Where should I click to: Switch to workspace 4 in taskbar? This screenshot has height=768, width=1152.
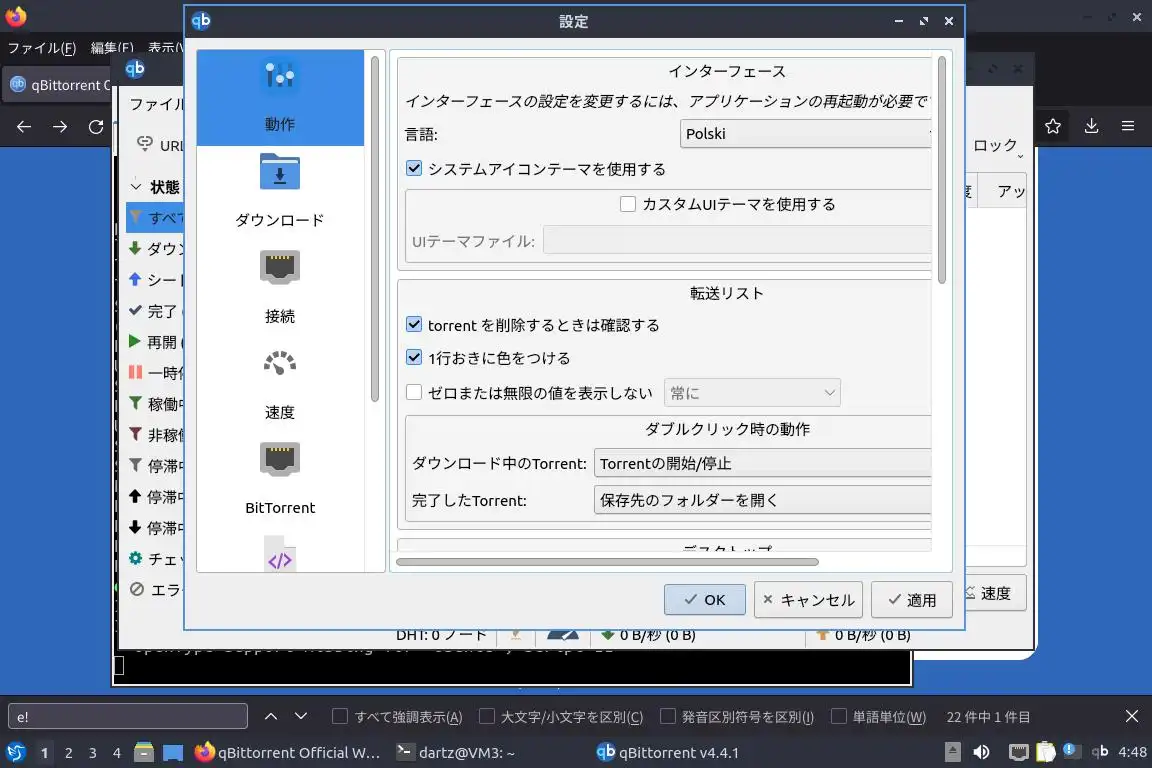tap(116, 753)
